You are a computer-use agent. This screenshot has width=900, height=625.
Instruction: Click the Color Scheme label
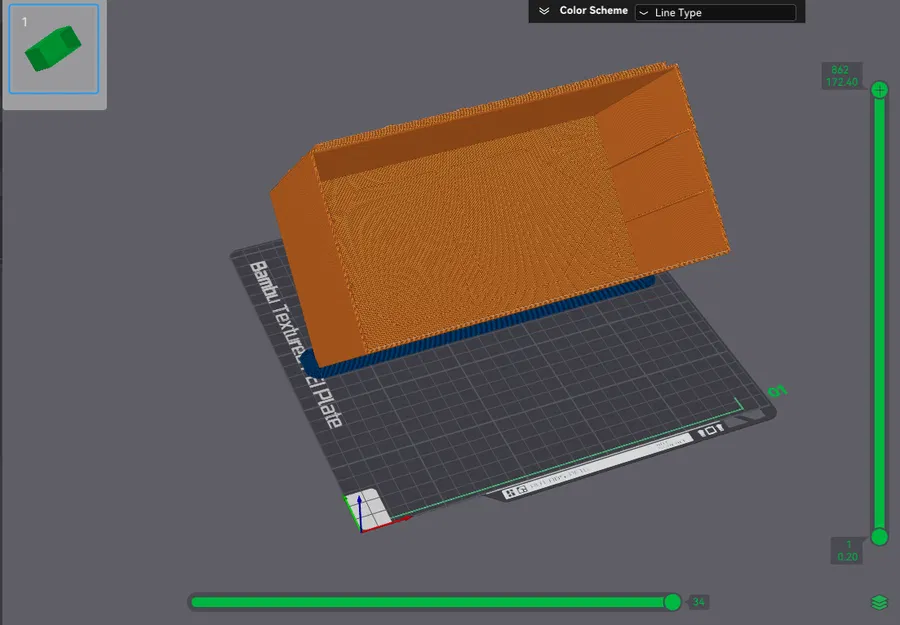tap(593, 10)
